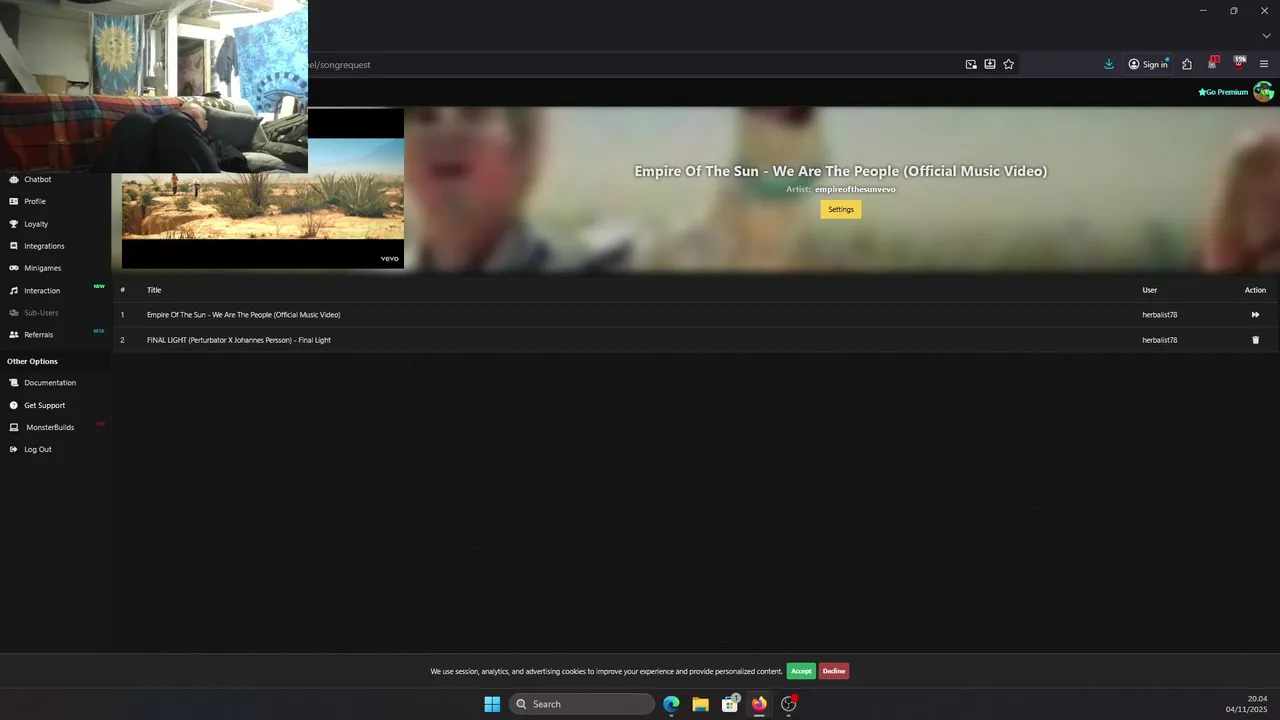Skip the current Empire Of The Sun song

pyautogui.click(x=1255, y=315)
